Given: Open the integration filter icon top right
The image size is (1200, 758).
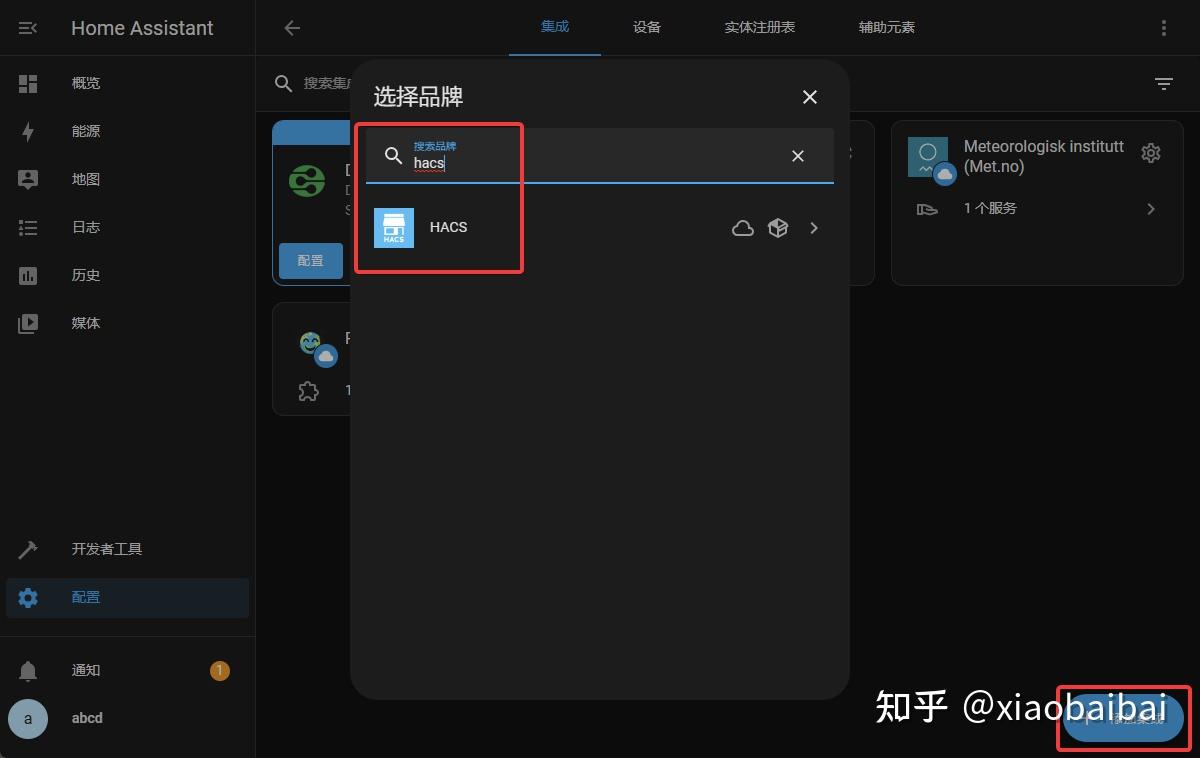Looking at the screenshot, I should pyautogui.click(x=1163, y=83).
